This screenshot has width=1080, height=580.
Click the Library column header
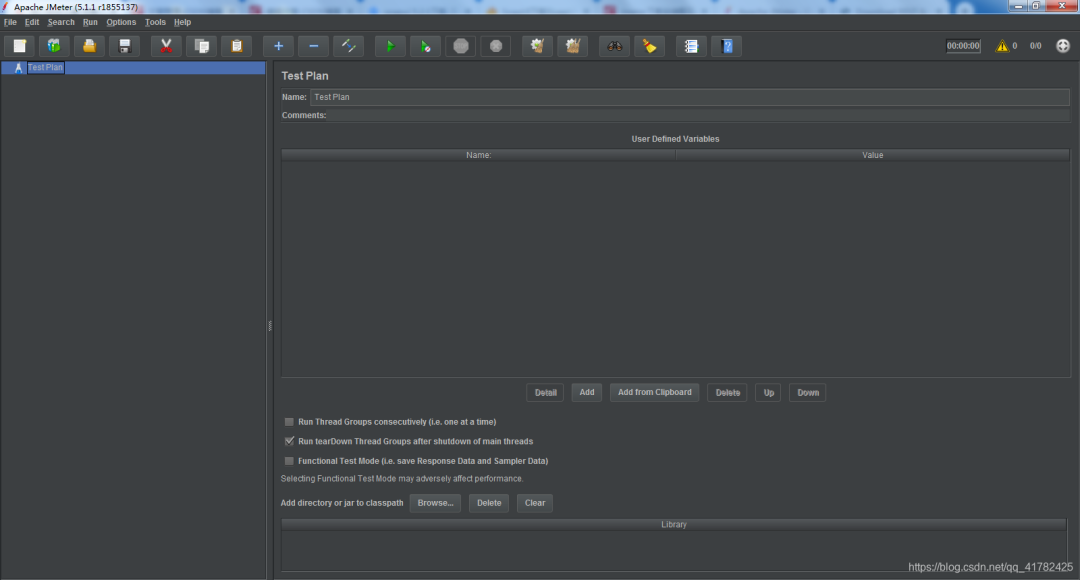coord(674,524)
